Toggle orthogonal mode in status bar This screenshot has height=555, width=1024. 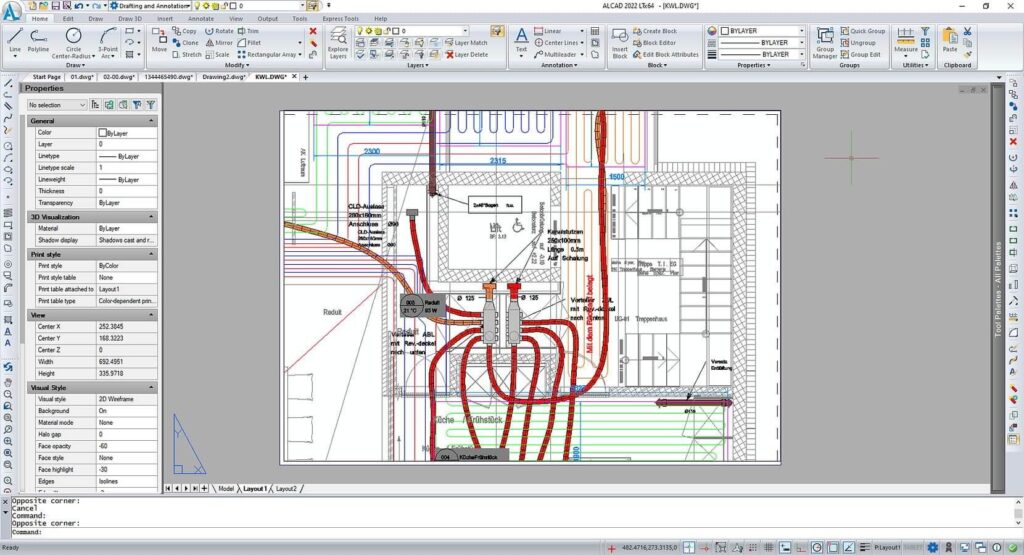pos(801,548)
